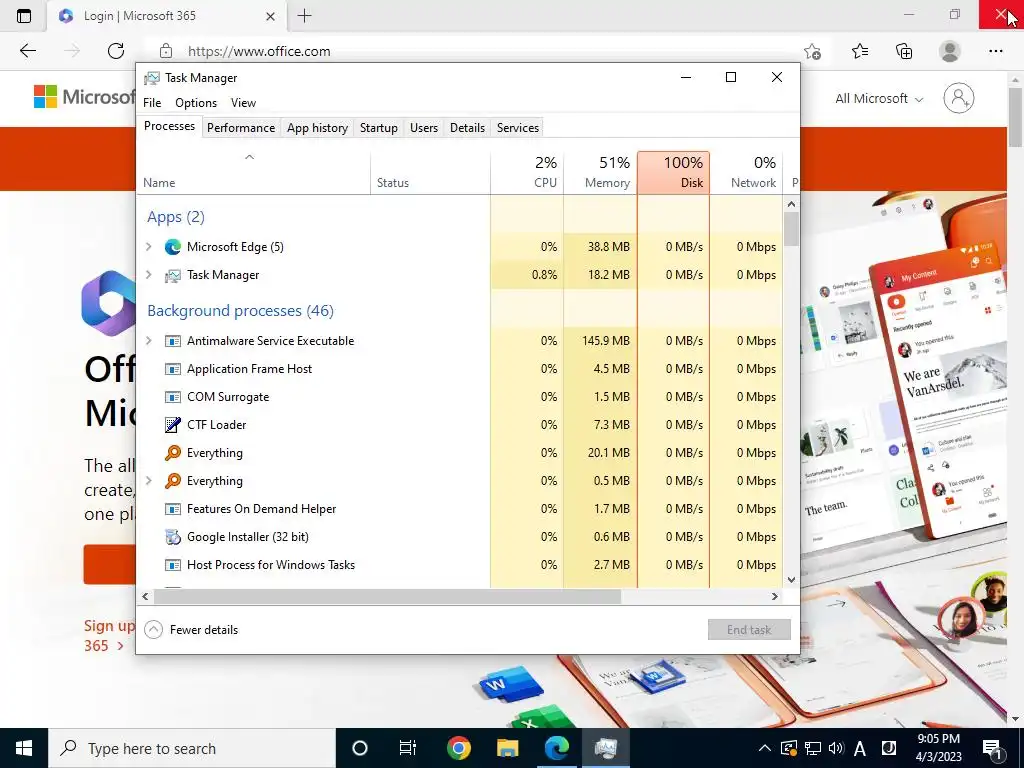The height and width of the screenshot is (768, 1024).
Task: Reload the office.com page
Action: point(116,51)
